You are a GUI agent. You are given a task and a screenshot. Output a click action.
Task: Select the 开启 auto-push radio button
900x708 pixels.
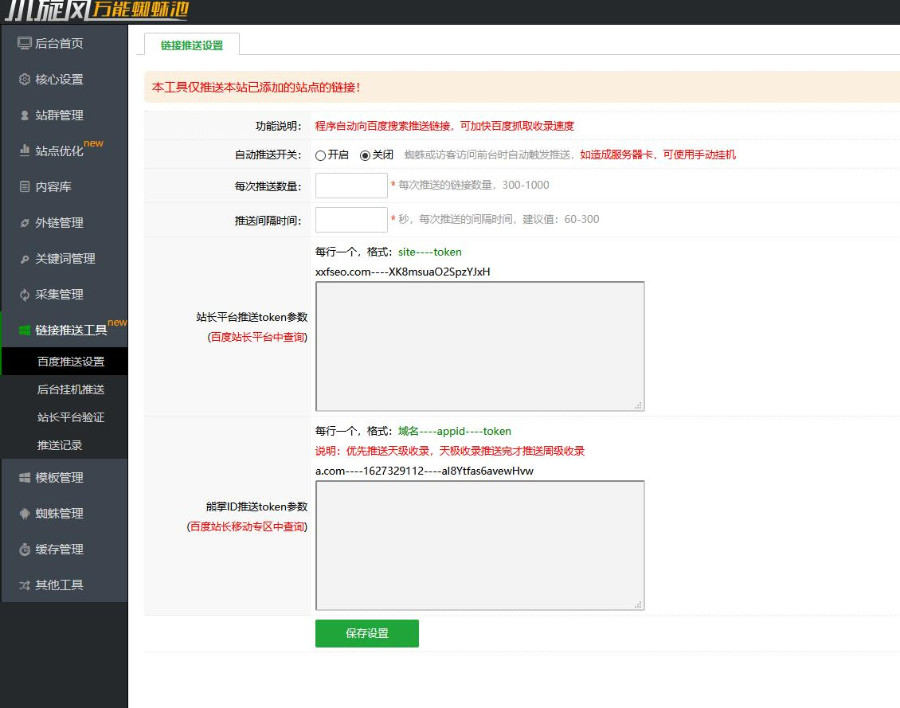(x=321, y=155)
